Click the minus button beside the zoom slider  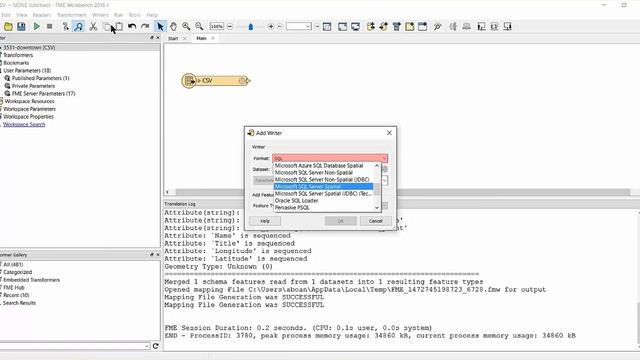coord(230,27)
